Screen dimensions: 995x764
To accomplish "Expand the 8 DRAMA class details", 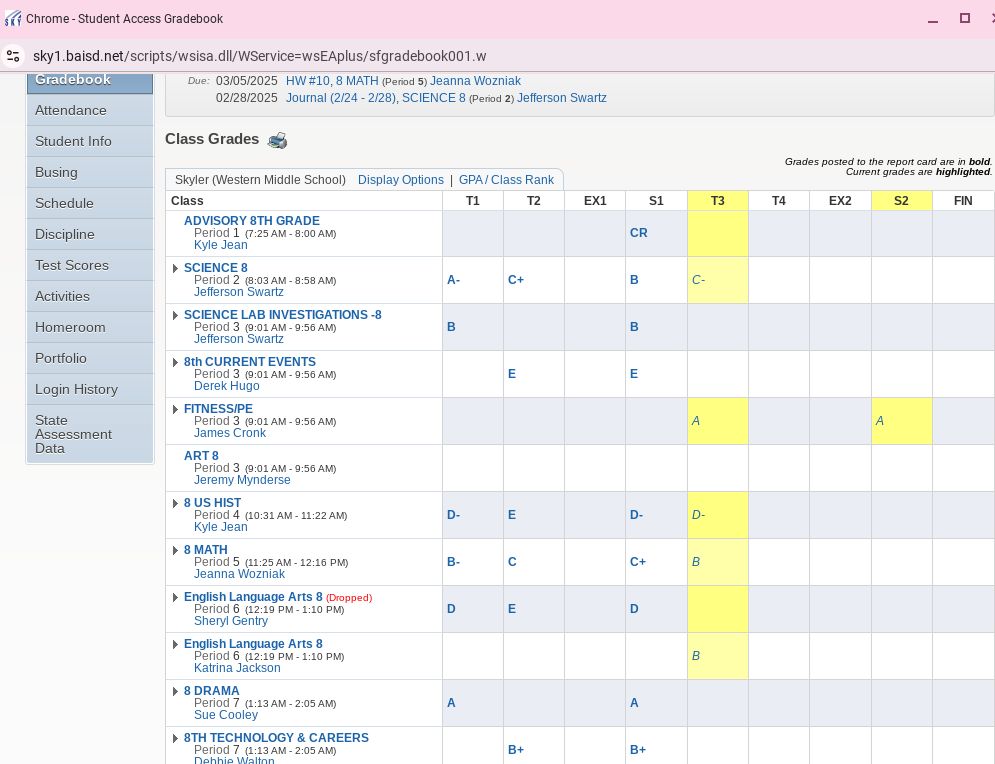I will (175, 691).
